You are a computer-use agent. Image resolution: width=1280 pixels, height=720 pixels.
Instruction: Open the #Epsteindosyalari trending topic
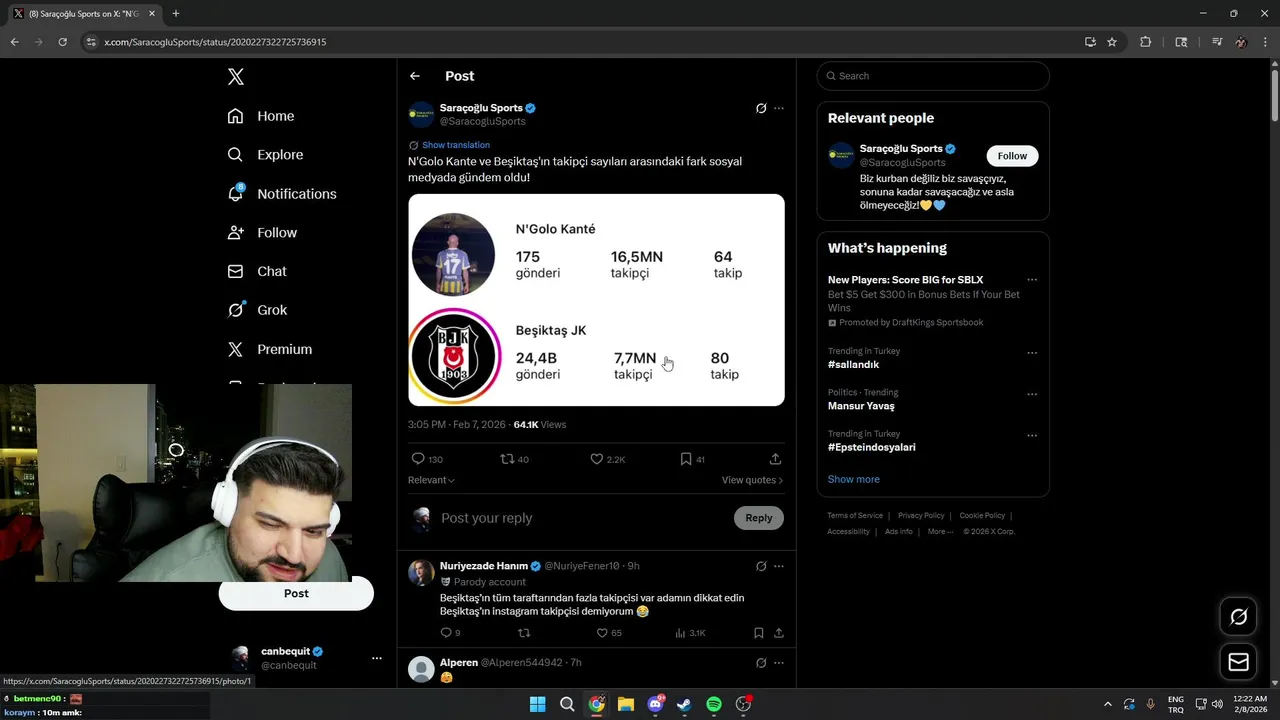(871, 447)
